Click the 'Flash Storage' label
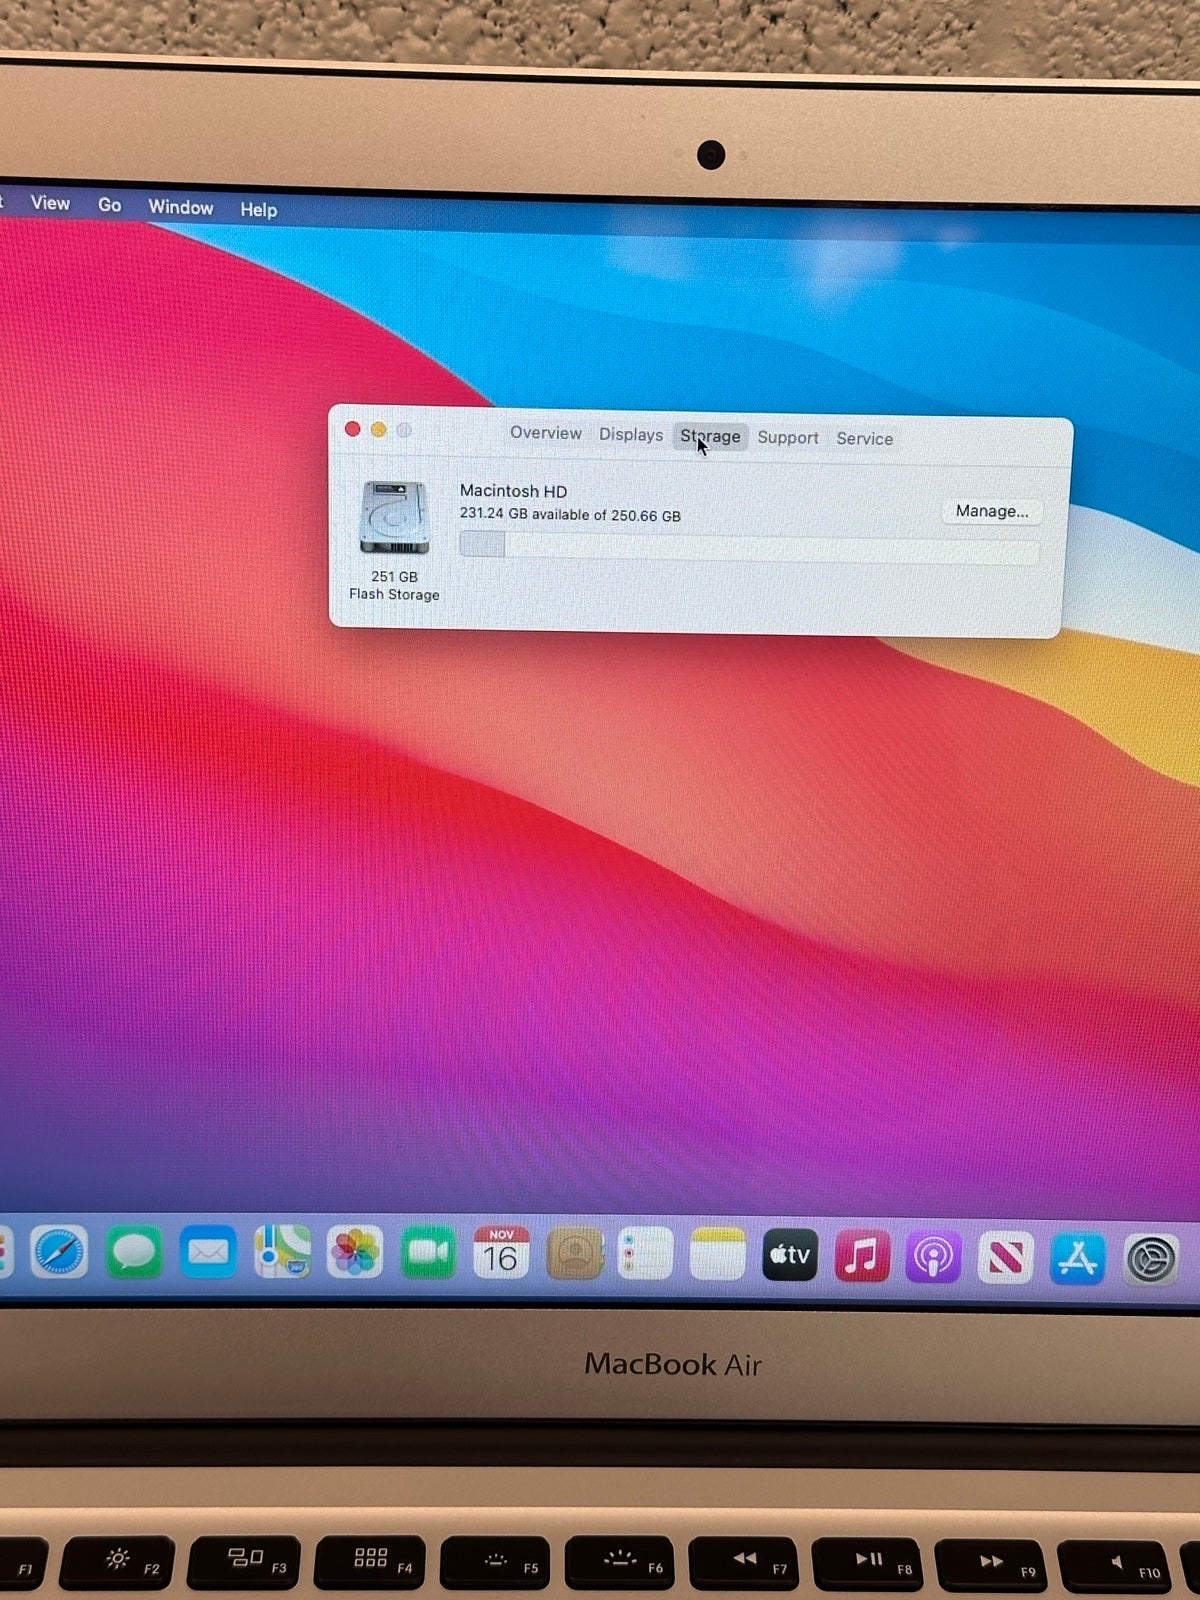Screen dimensions: 1200x1600 click(394, 595)
